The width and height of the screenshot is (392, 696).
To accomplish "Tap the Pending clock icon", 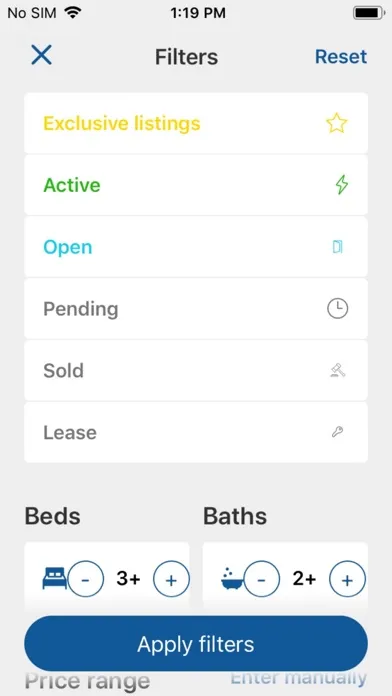I will tap(337, 308).
